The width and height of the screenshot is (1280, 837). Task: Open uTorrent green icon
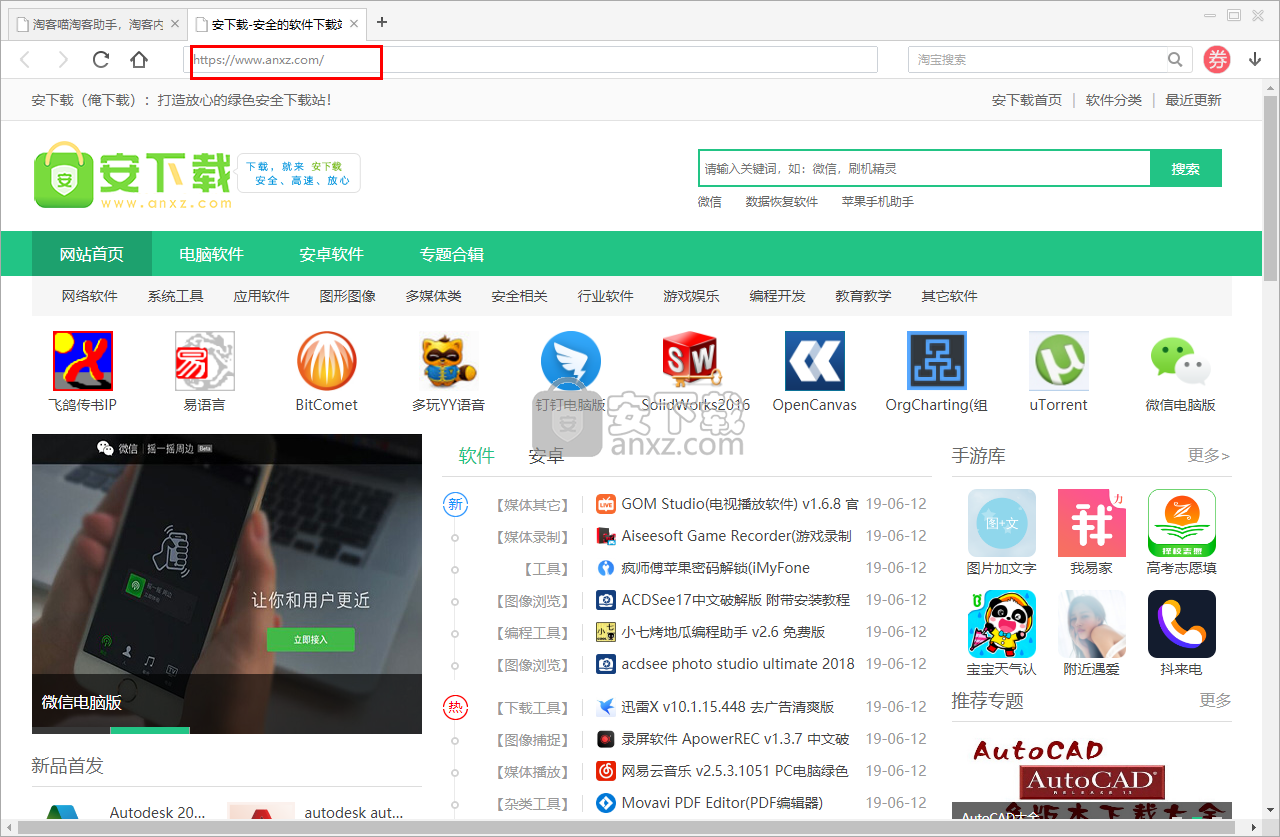click(1059, 361)
